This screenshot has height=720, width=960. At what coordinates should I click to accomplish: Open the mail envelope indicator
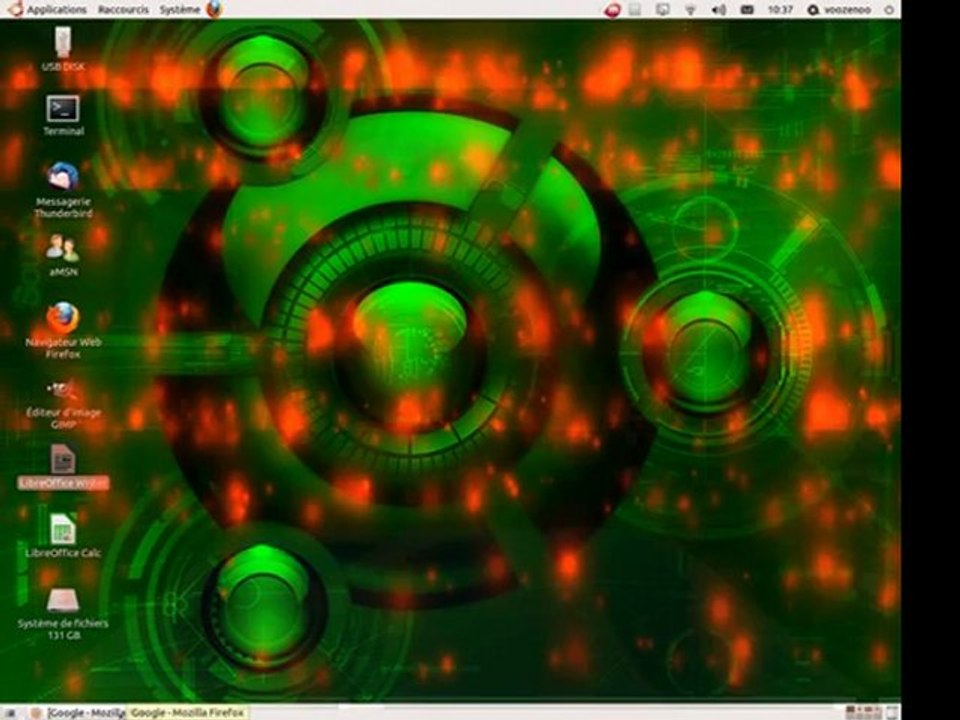747,10
